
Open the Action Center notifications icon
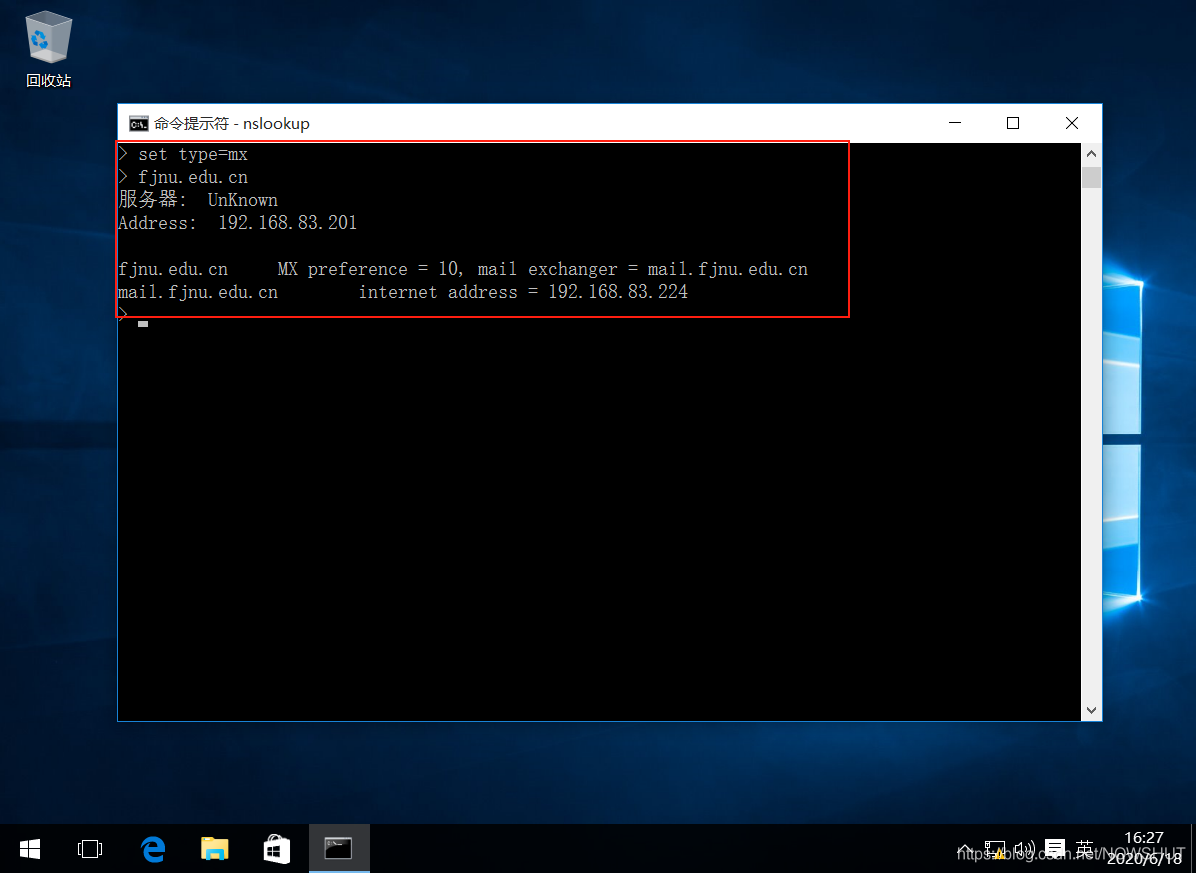[1054, 849]
